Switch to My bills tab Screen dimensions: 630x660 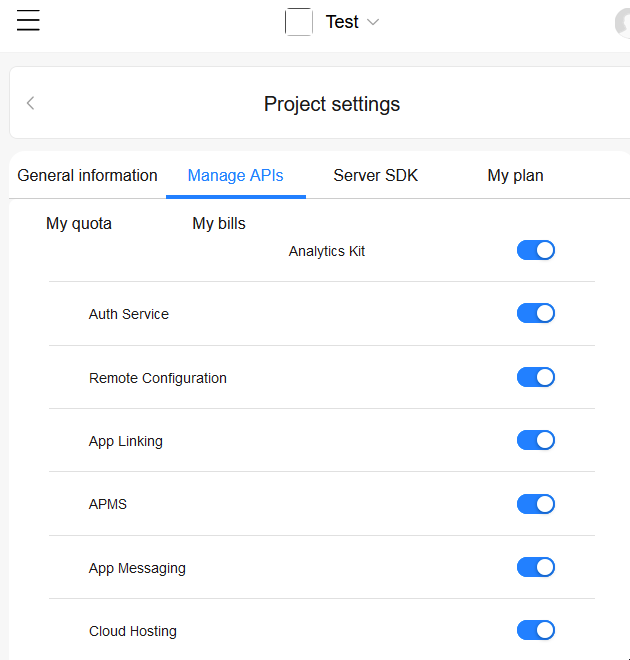219,224
